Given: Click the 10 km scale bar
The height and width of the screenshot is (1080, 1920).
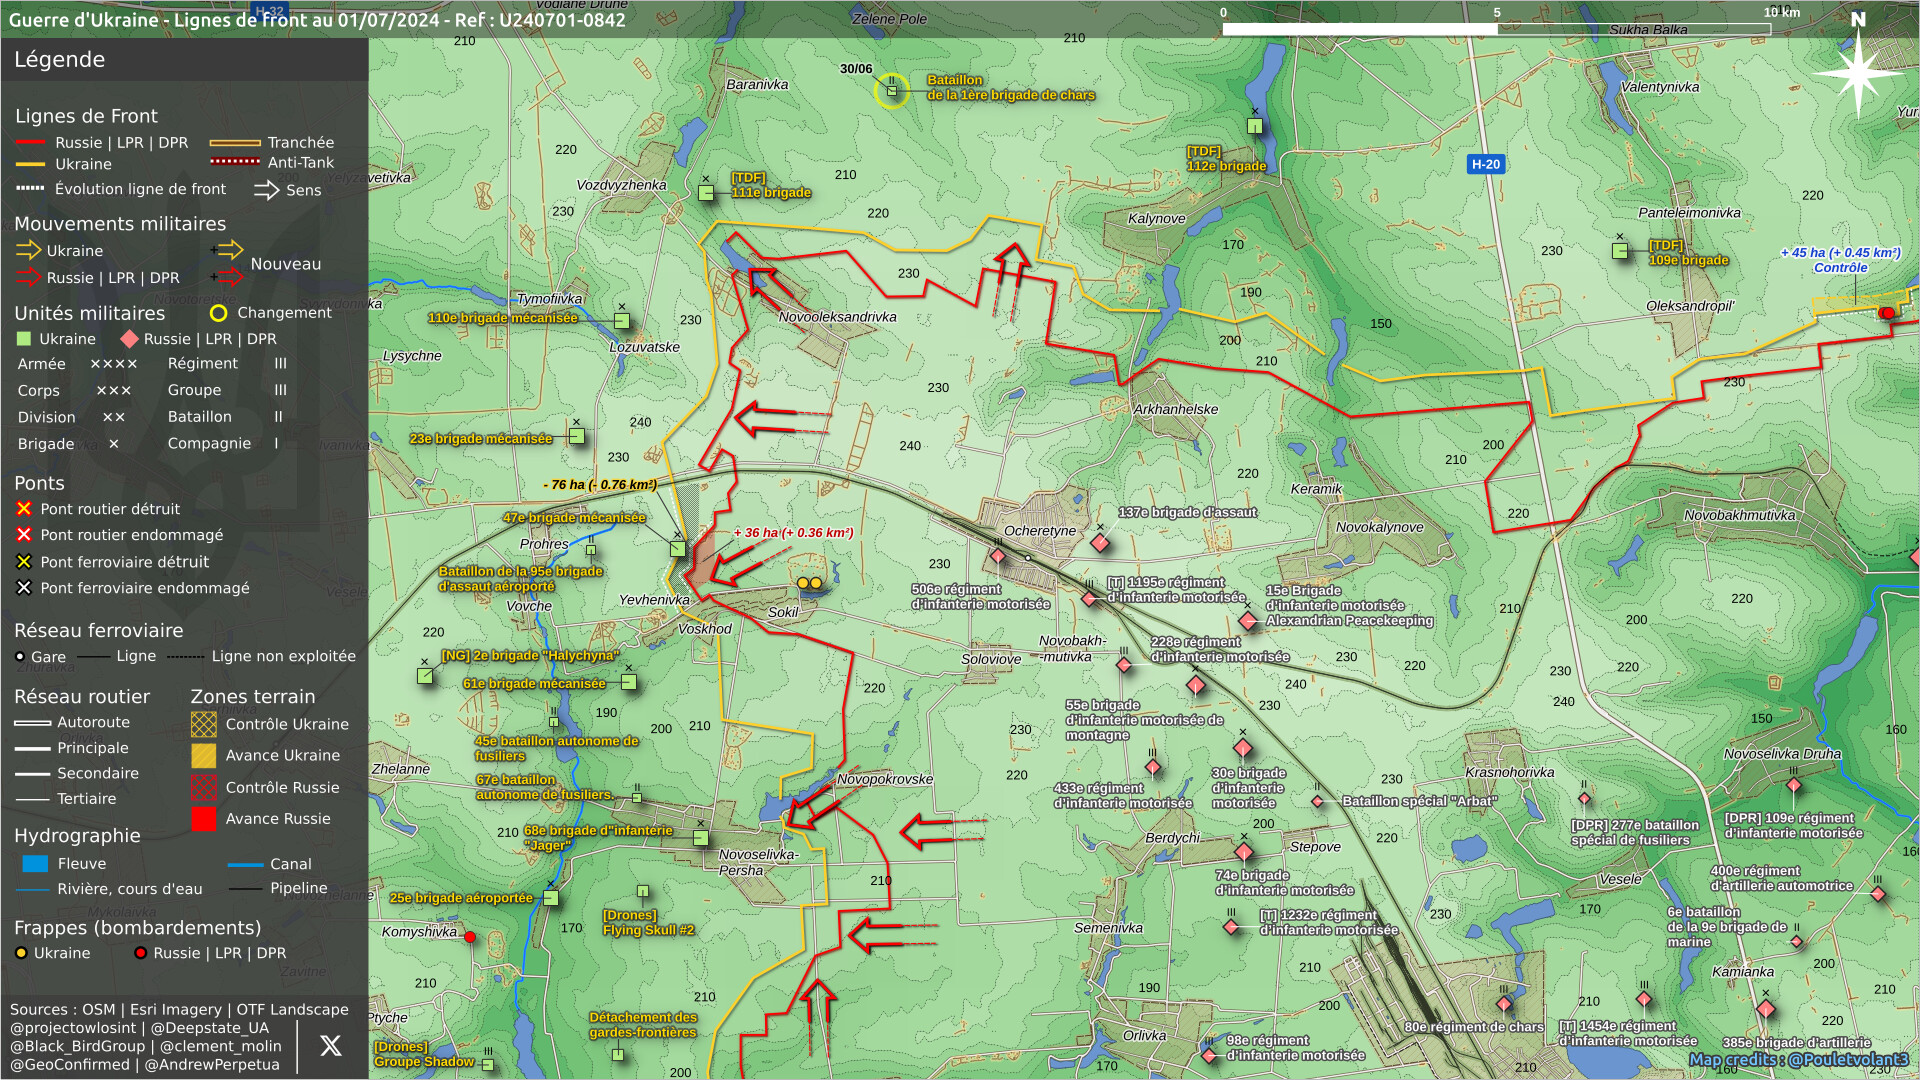Looking at the screenshot, I should coord(1497,29).
